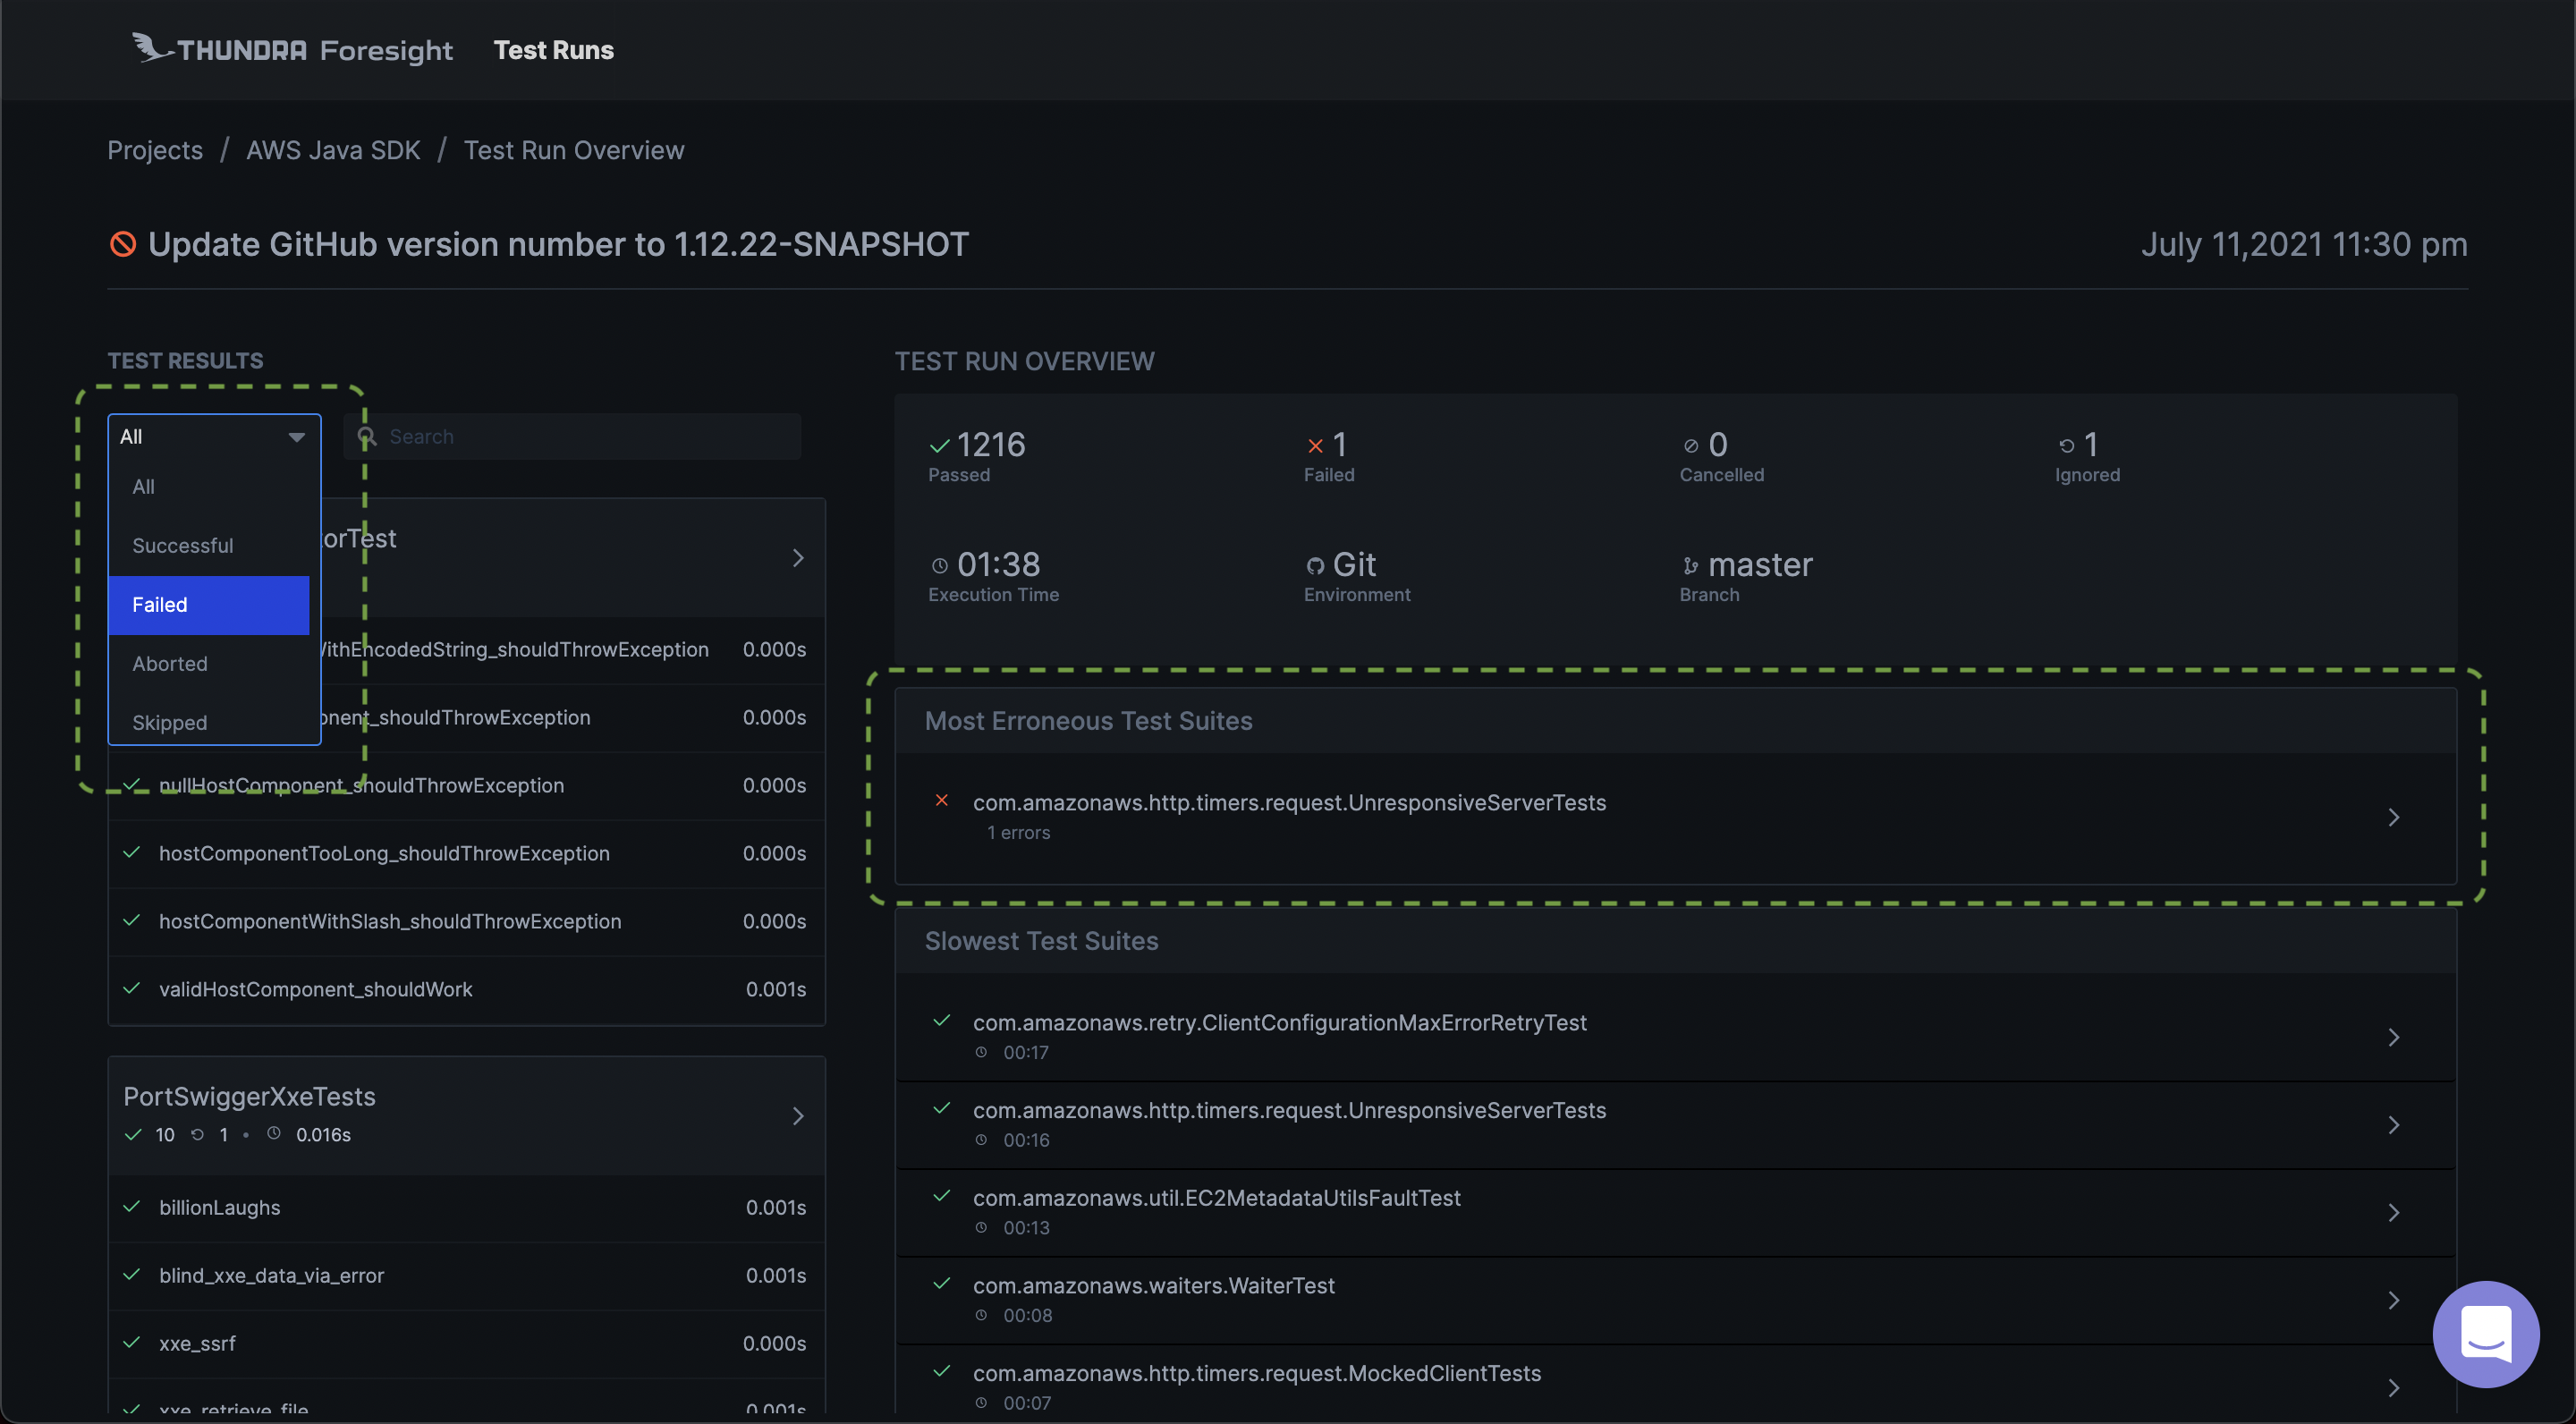
Task: Click checkmark icon of validHostComponent_shouldWork
Action: (x=131, y=988)
